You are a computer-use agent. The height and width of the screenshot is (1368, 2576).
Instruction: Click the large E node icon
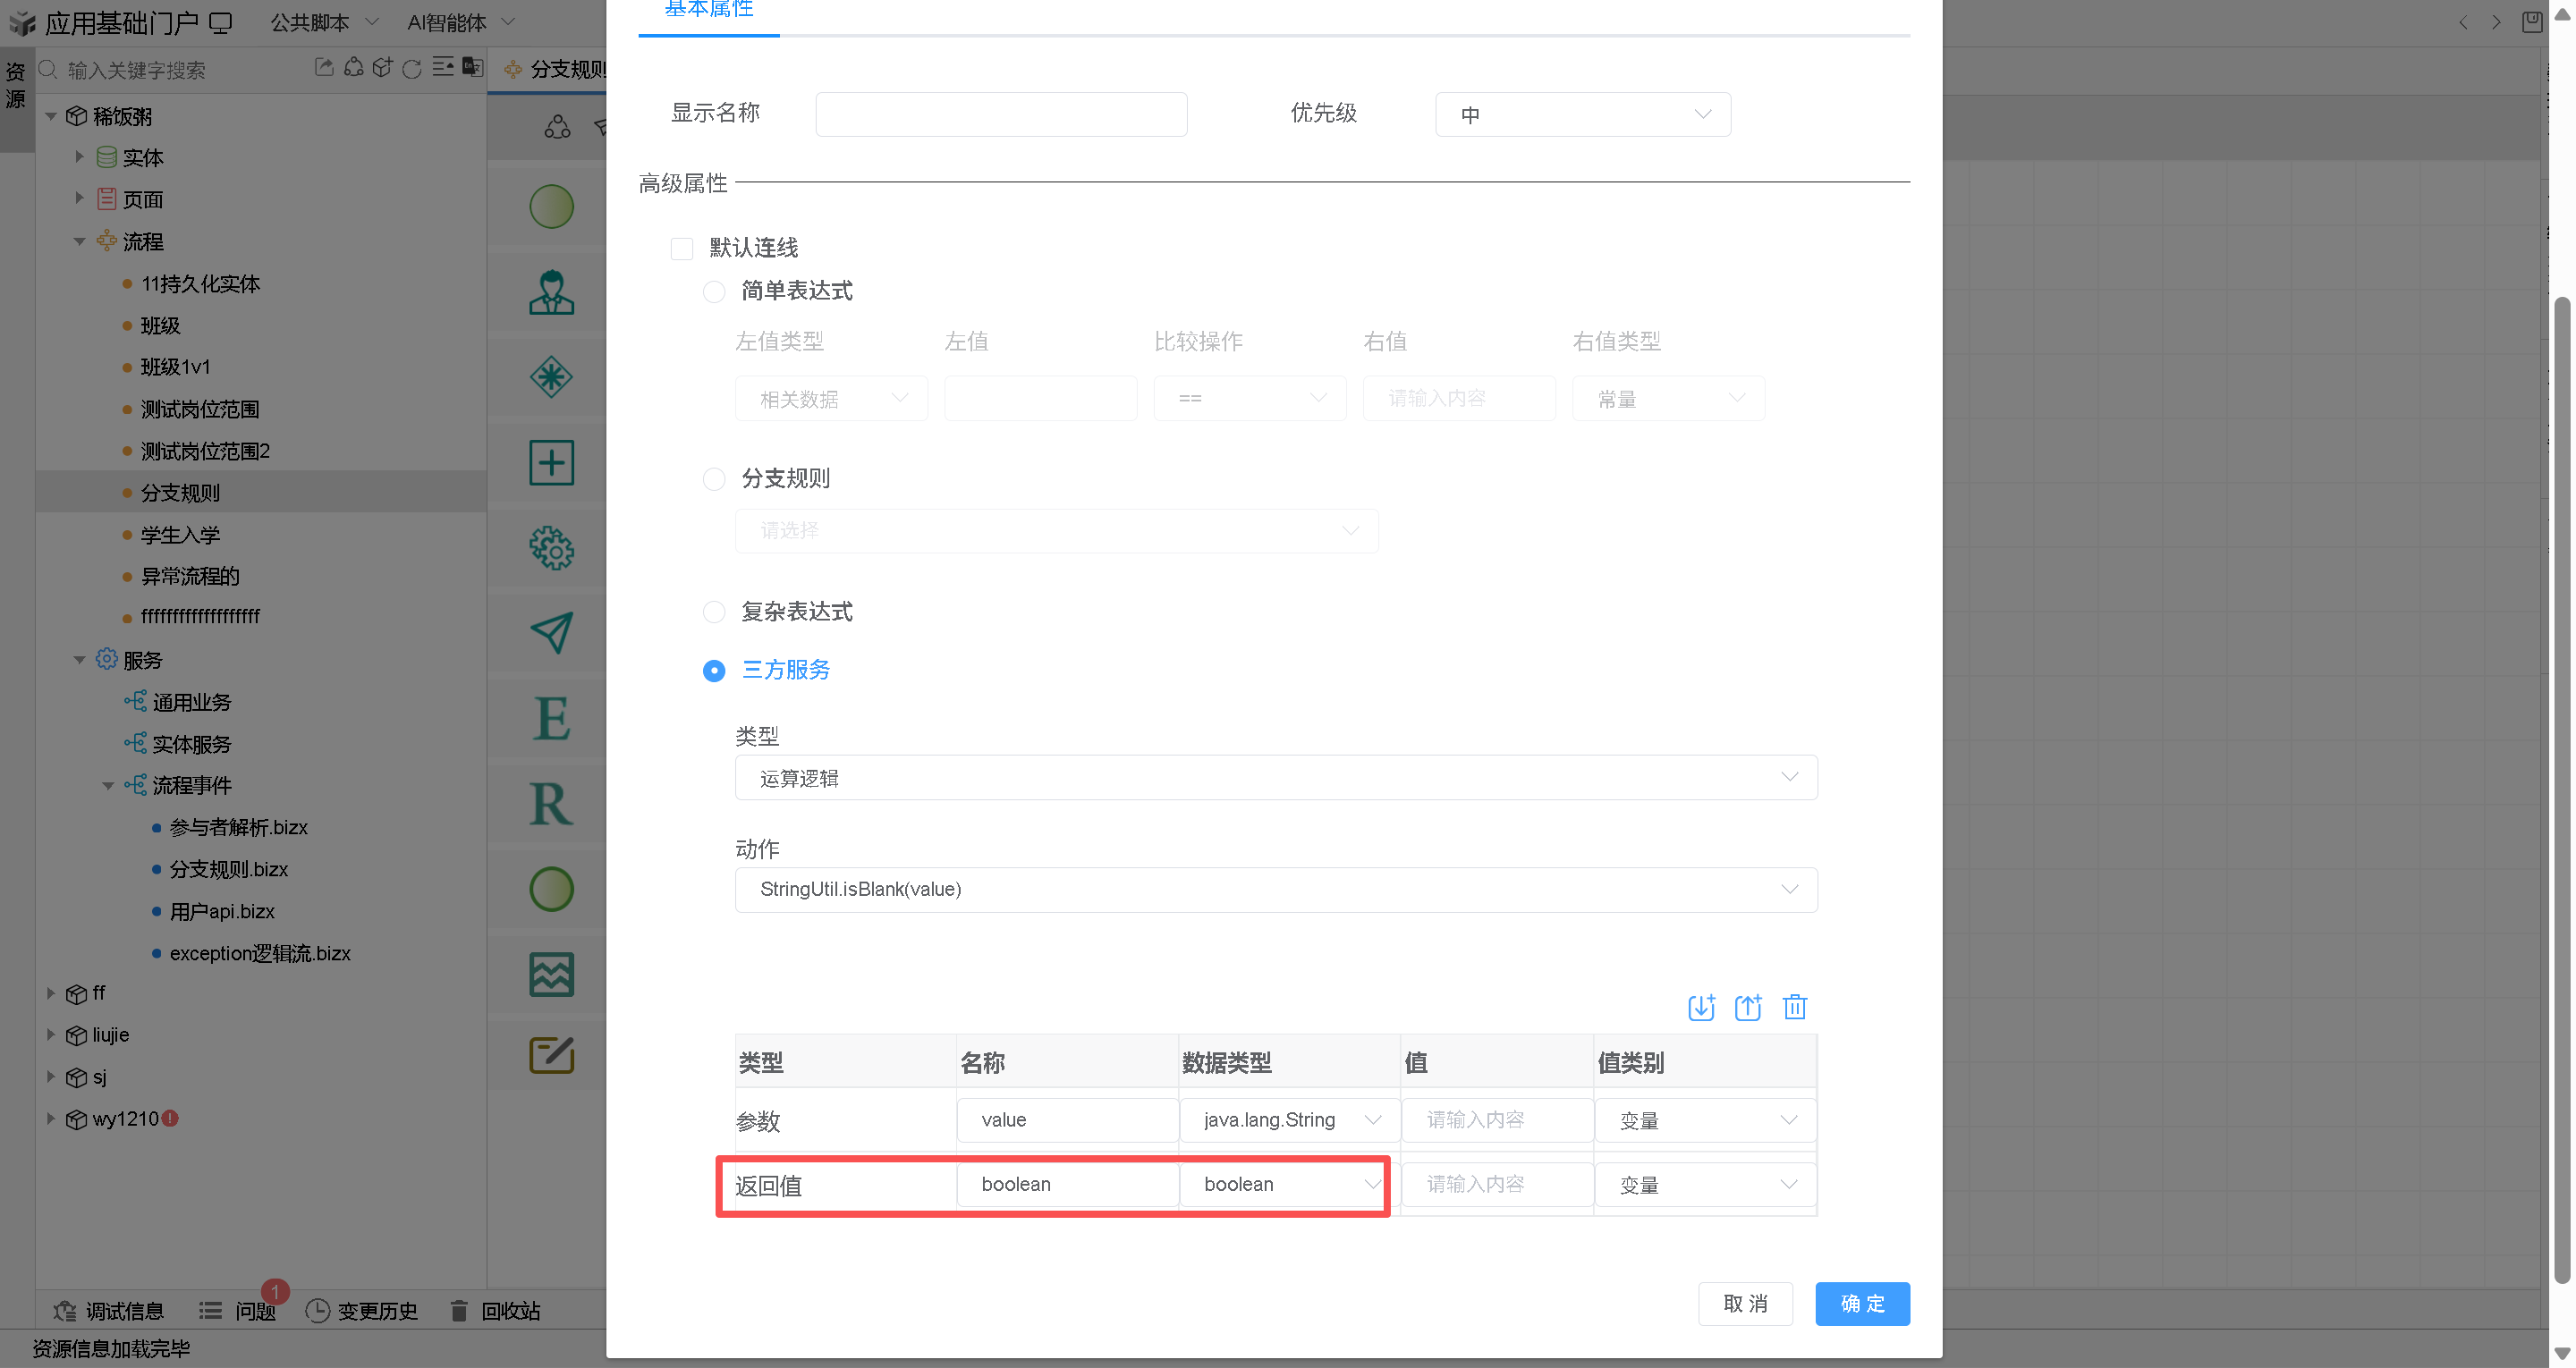tap(551, 718)
